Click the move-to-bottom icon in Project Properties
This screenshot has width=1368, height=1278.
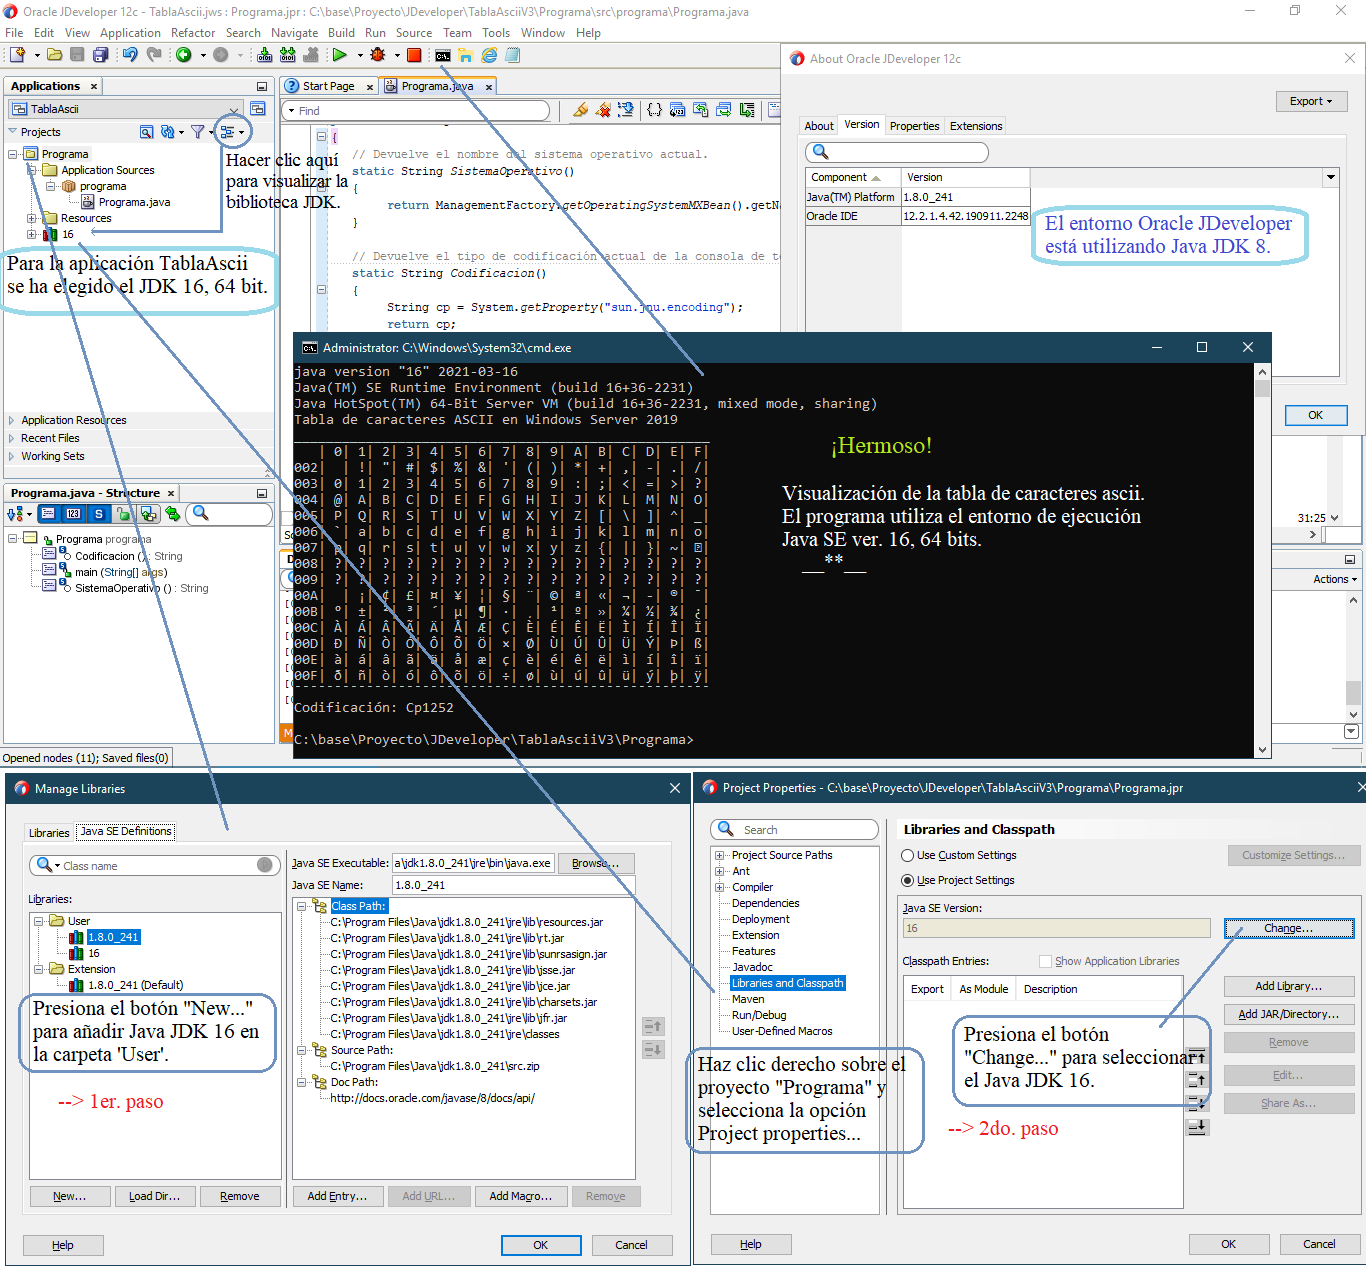click(x=1197, y=1127)
